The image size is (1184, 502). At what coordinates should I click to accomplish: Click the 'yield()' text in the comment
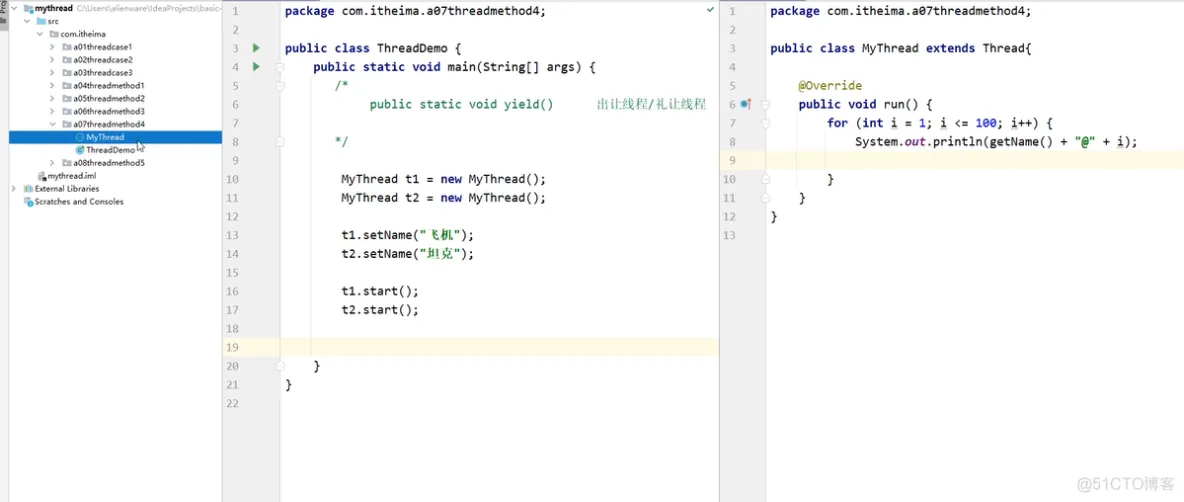(x=529, y=104)
